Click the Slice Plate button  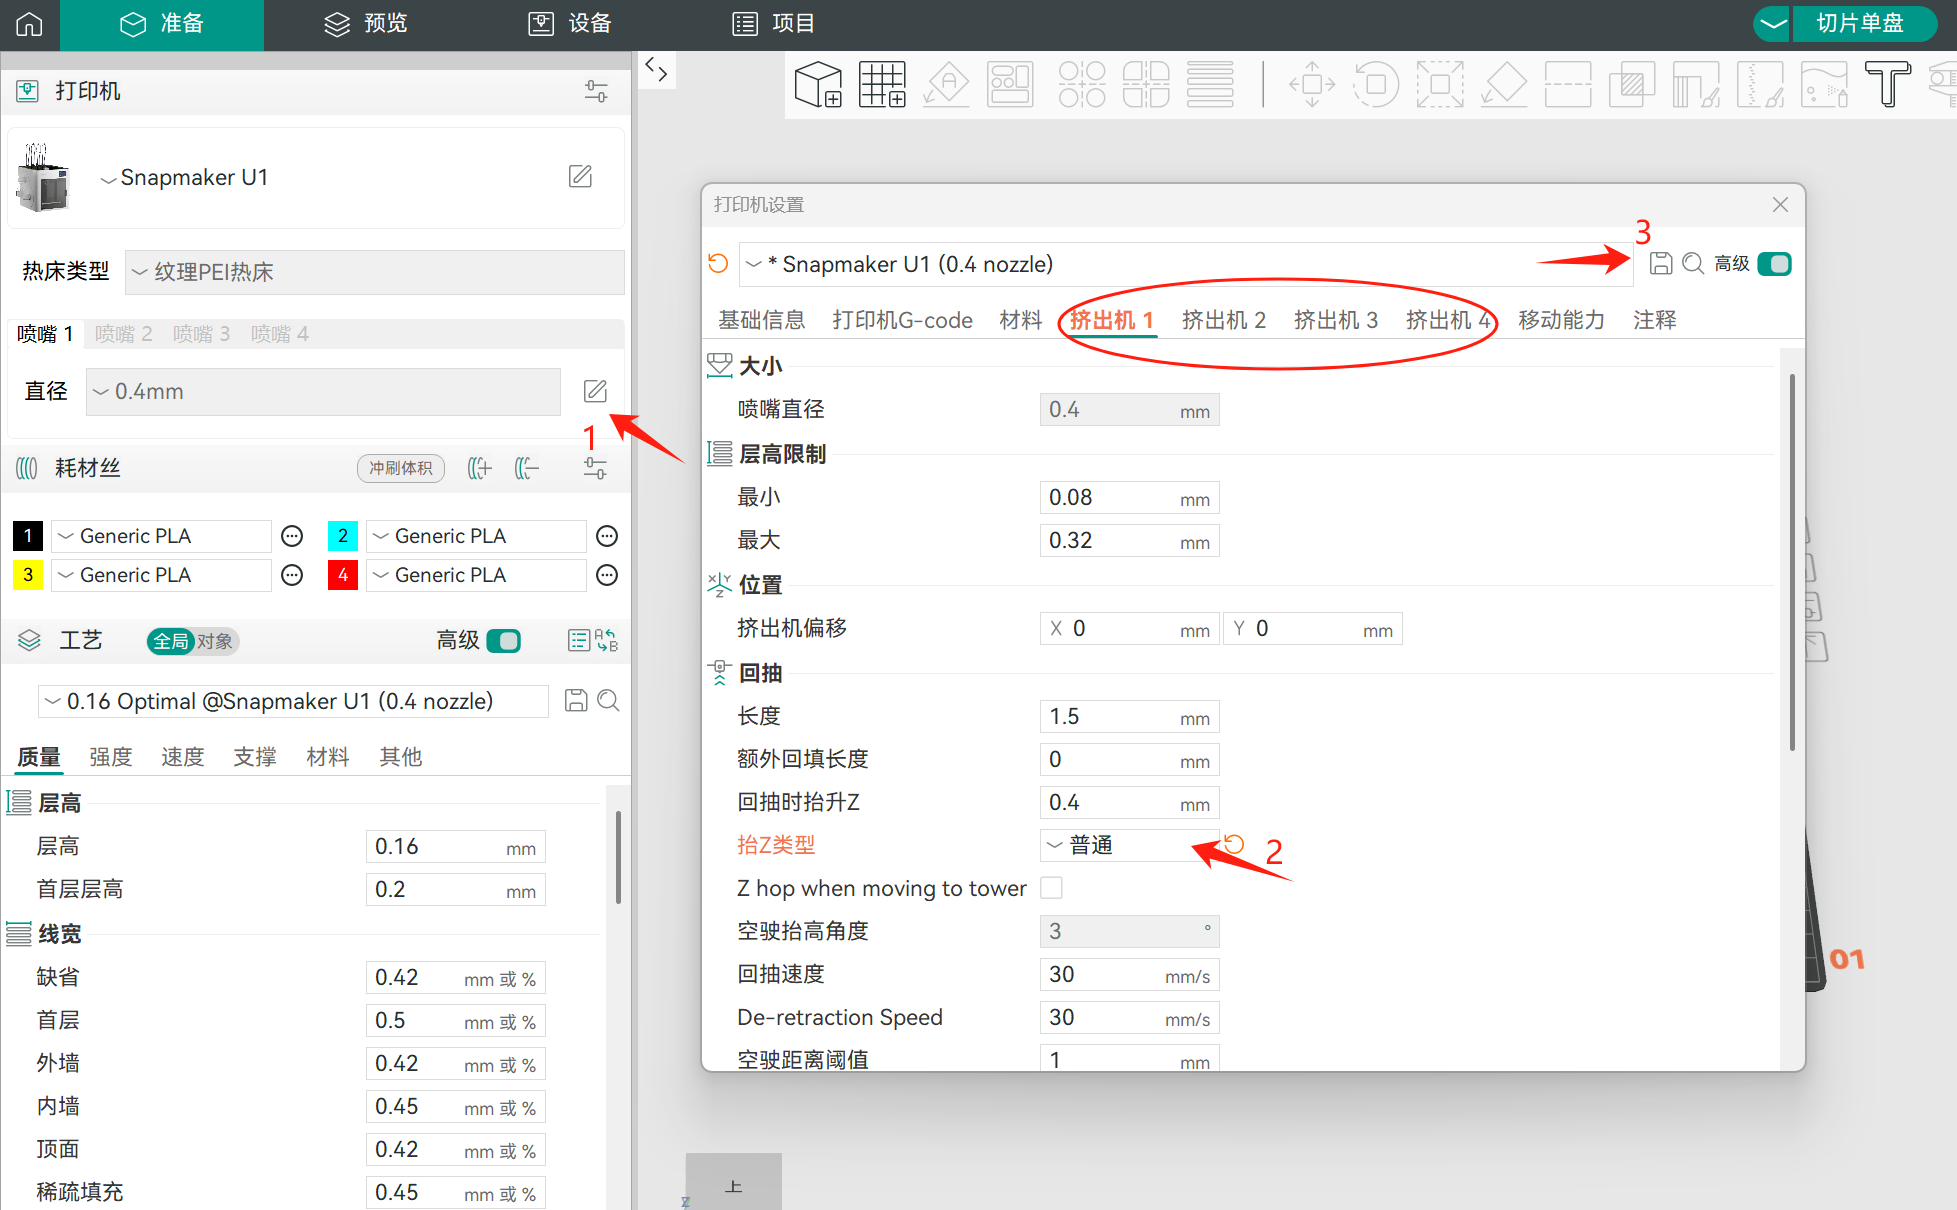point(1859,23)
